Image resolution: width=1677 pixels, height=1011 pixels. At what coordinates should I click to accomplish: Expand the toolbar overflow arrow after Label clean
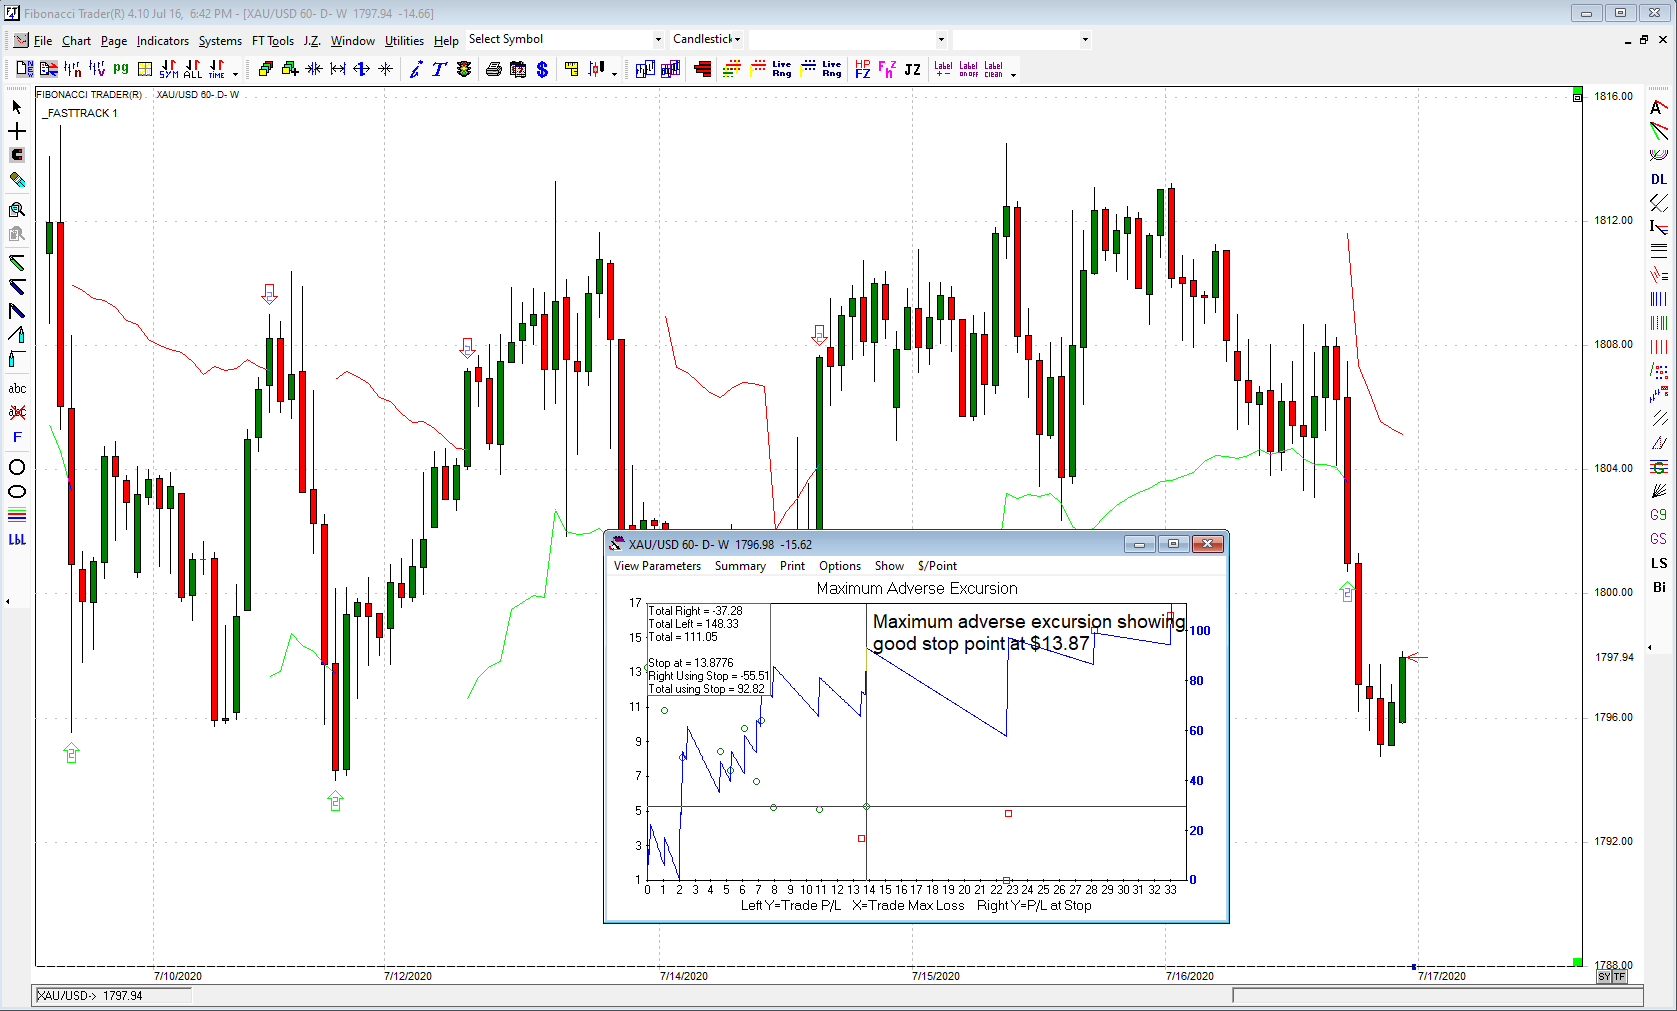tap(1013, 73)
